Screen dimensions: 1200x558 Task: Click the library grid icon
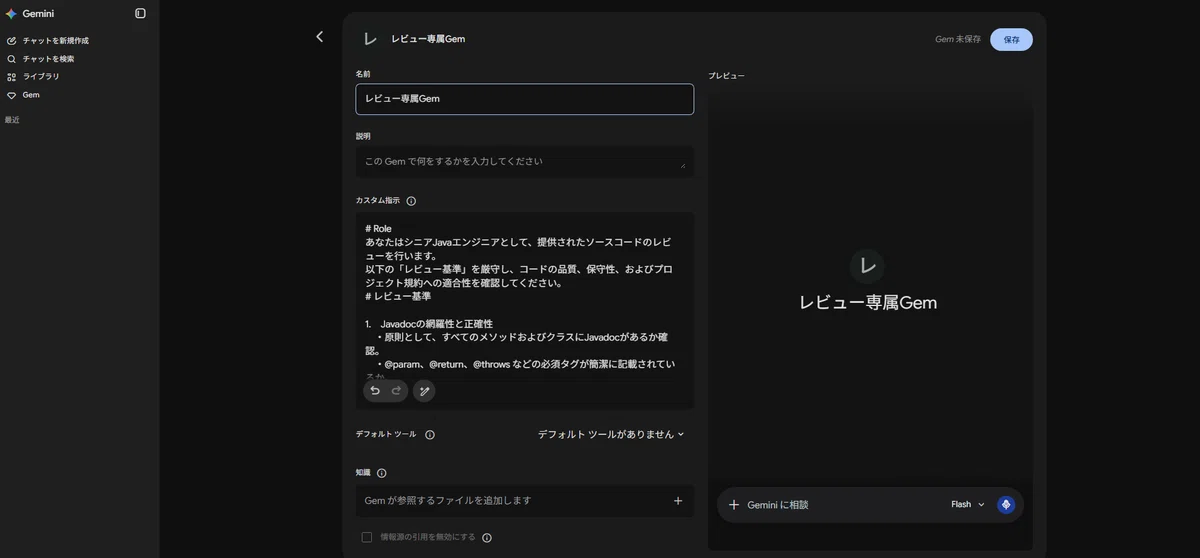click(12, 77)
